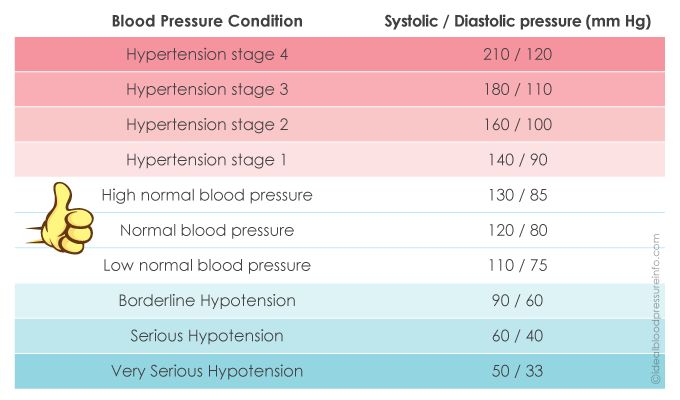Click the Serious Hypotension 60 / 40 value
This screenshot has width=680, height=400.
[x=519, y=336]
